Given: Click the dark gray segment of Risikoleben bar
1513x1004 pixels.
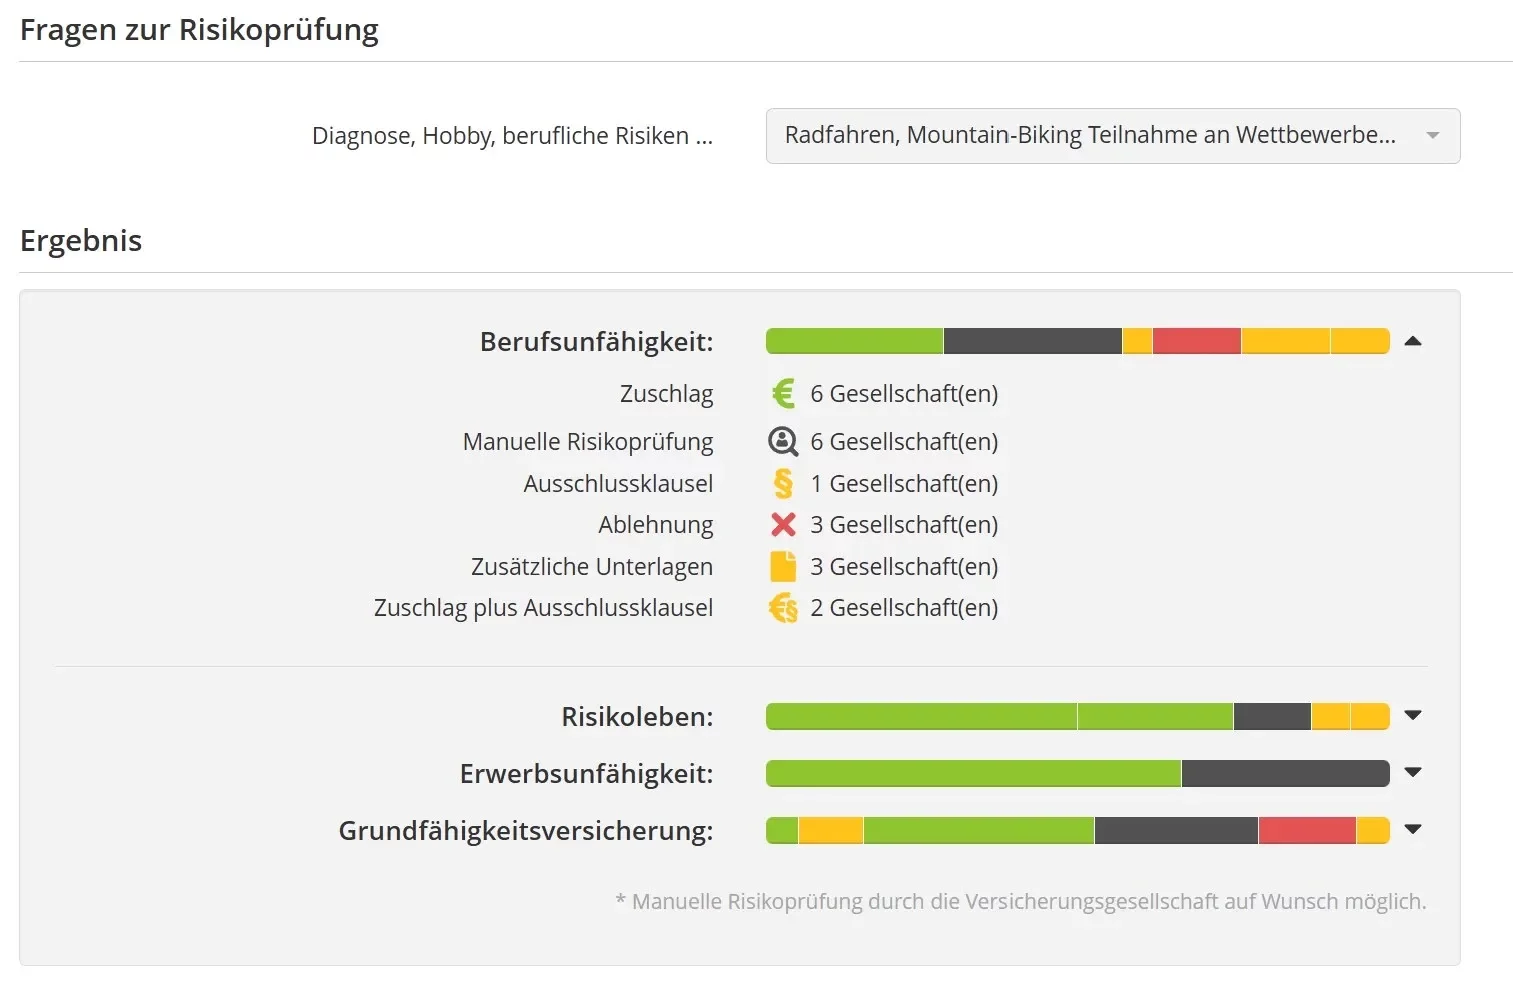Looking at the screenshot, I should pyautogui.click(x=1271, y=716).
